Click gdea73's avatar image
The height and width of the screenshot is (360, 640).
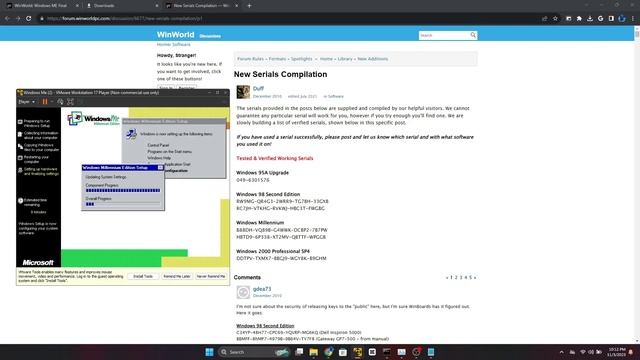243,292
